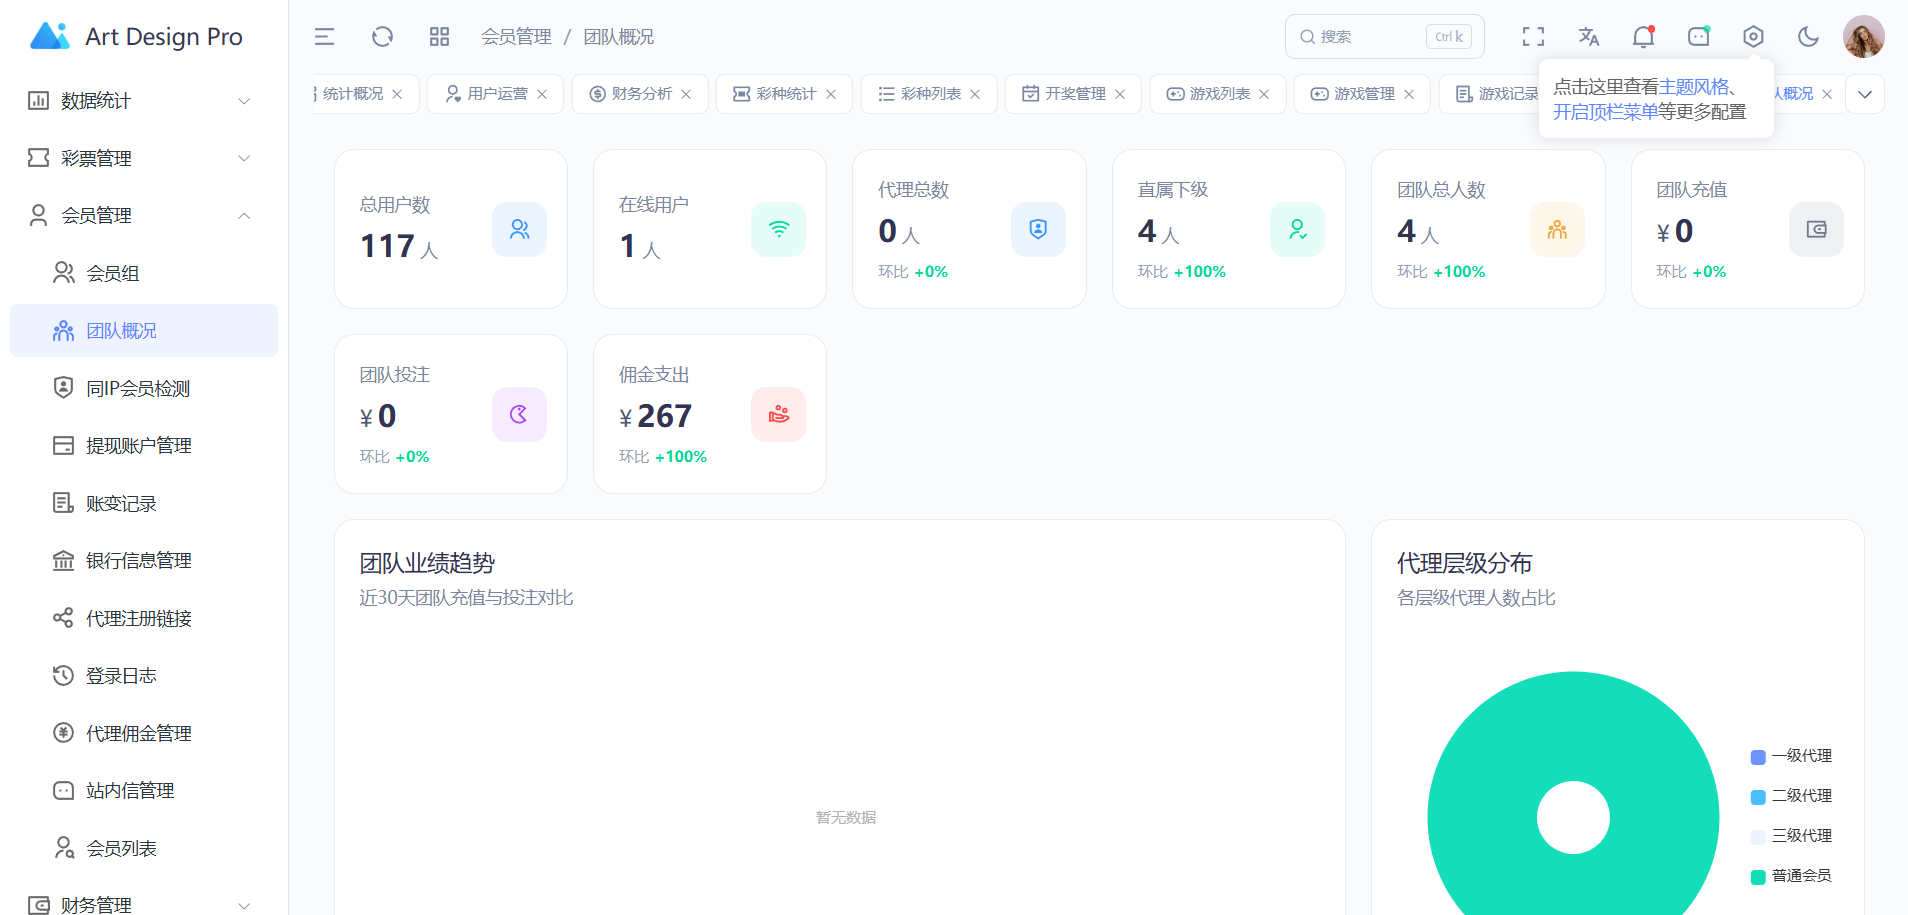Expand the 数据统计 sidebar menu
1908x915 pixels.
click(140, 101)
